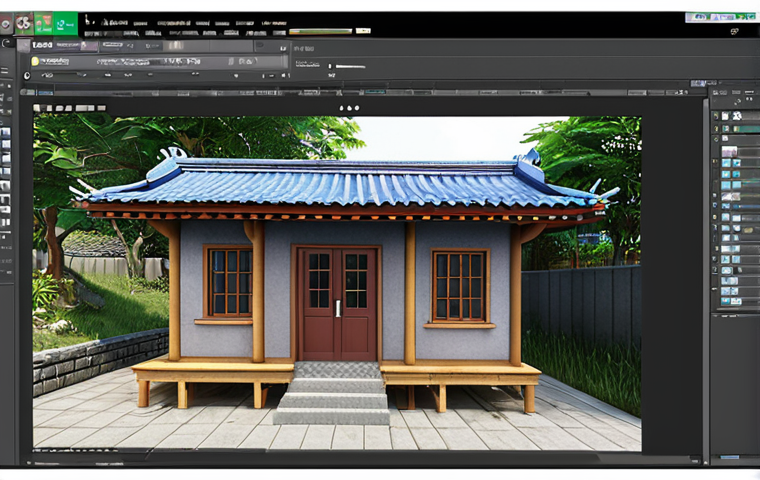760x480 pixels.
Task: Click the colorful strip in the top-right corner
Action: point(722,17)
